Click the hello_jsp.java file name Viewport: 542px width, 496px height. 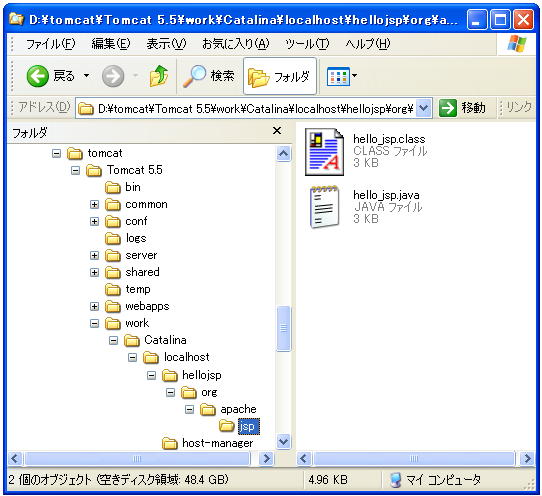point(386,195)
